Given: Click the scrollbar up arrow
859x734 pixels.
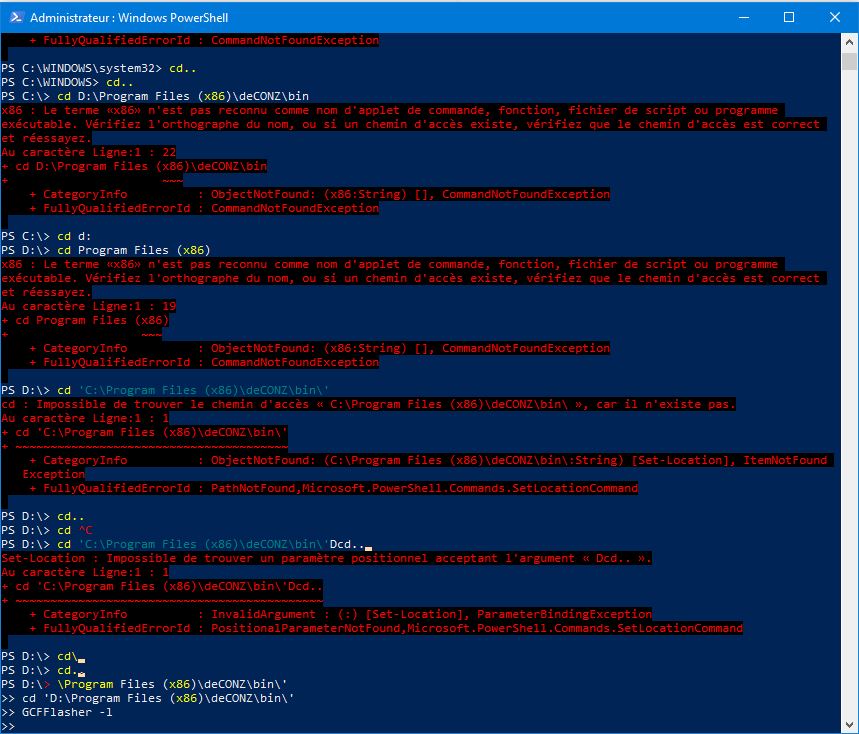Looking at the screenshot, I should point(850,42).
